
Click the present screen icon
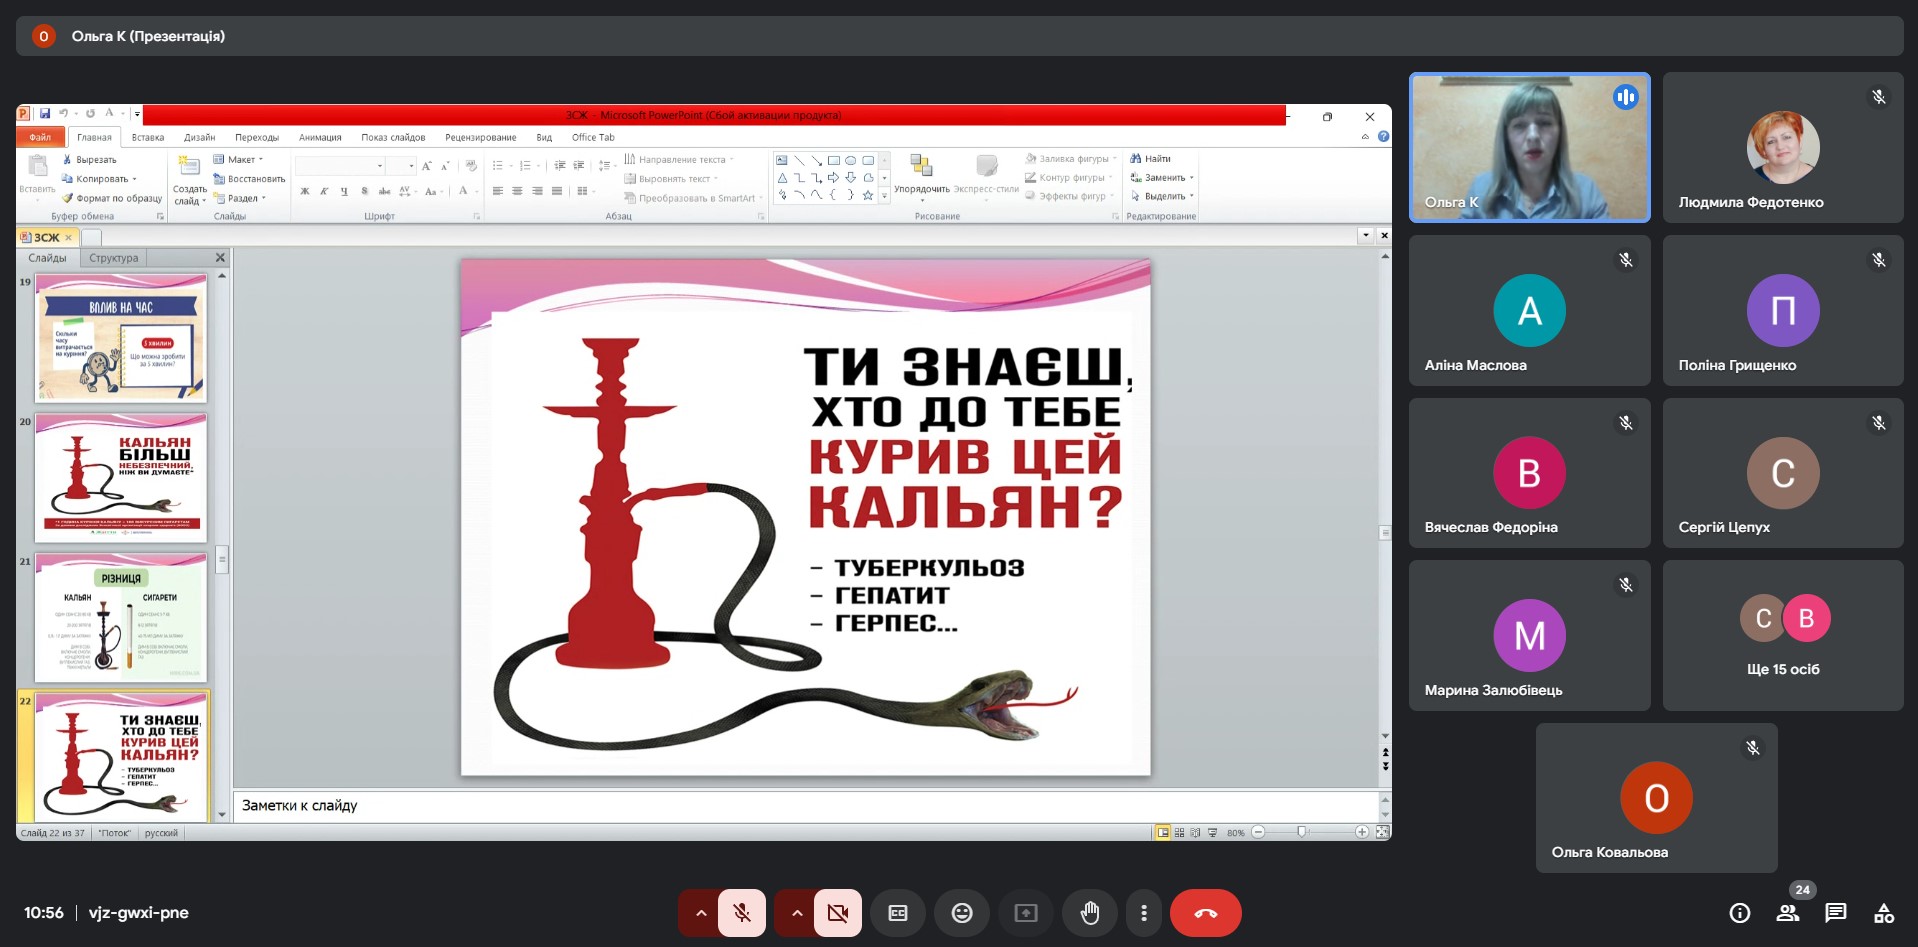[1026, 913]
